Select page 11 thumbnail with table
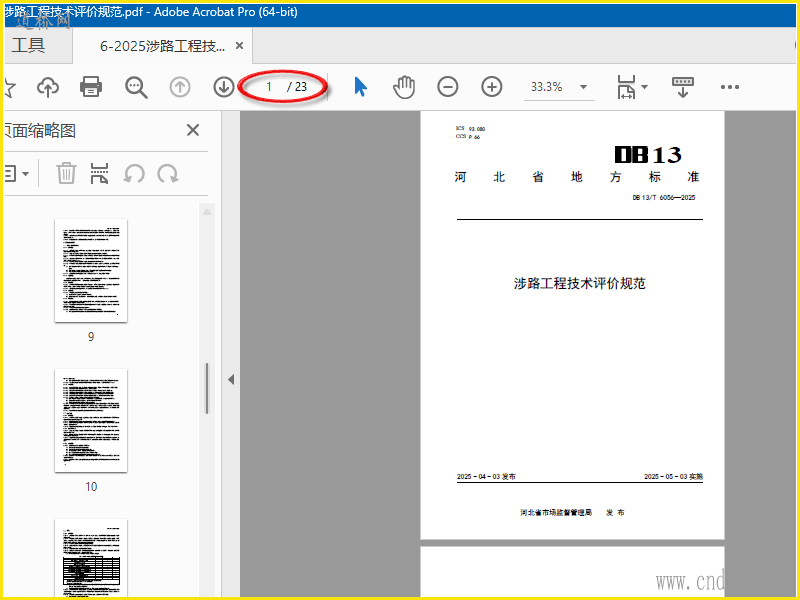The image size is (800, 600). (91, 558)
